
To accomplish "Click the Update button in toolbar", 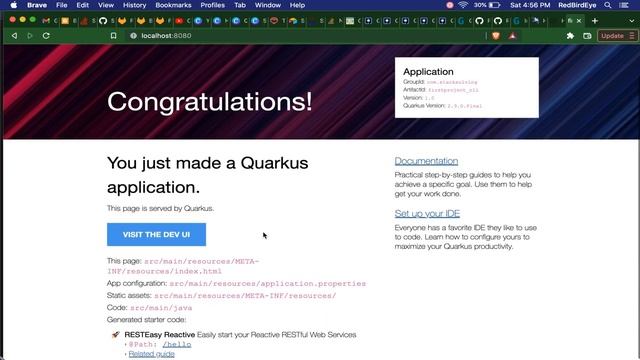I will (x=612, y=36).
